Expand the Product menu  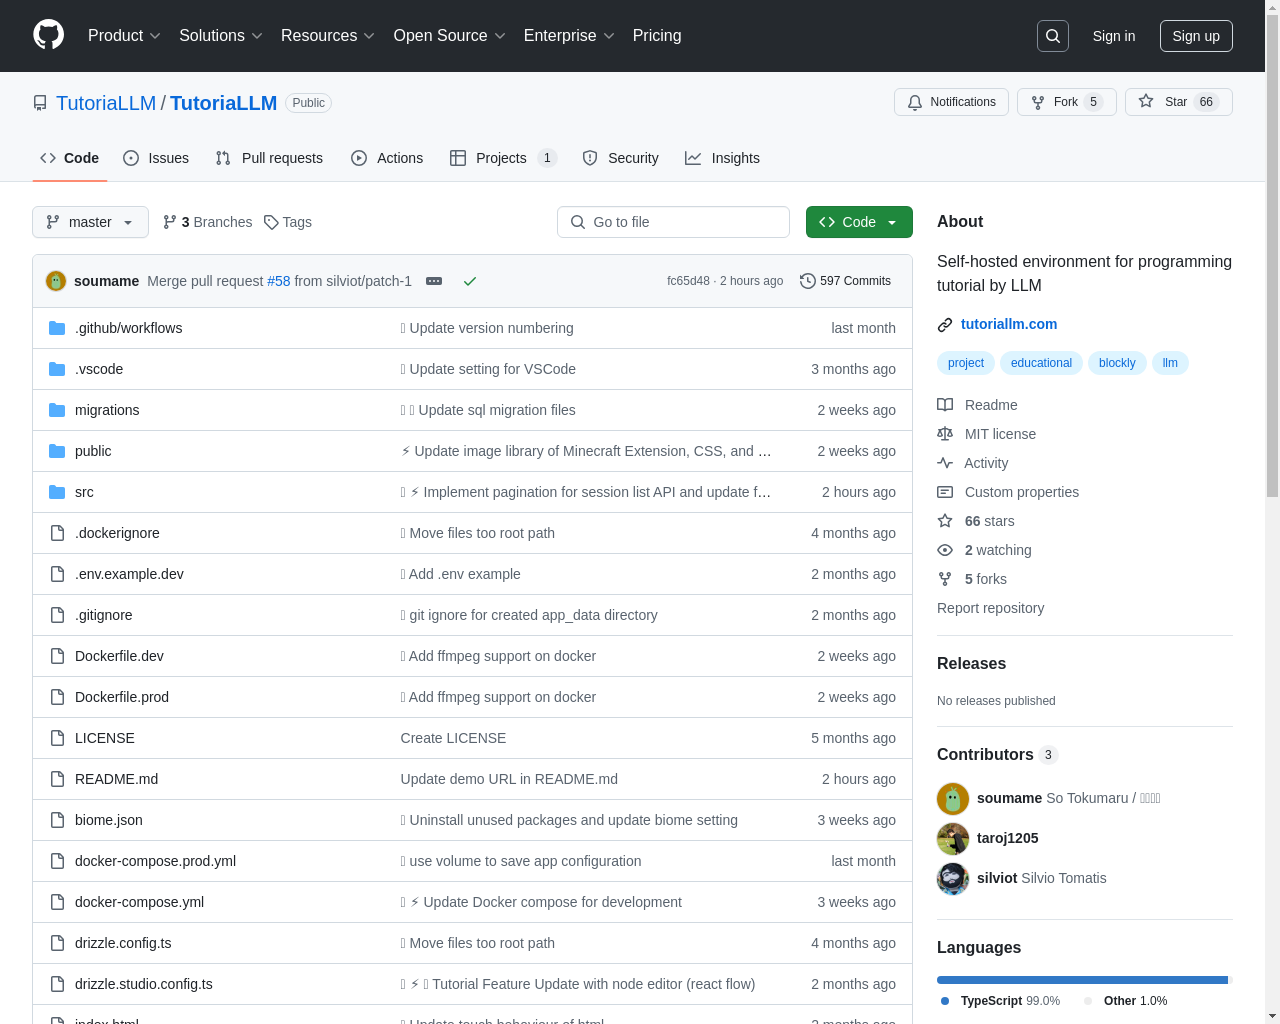pyautogui.click(x=124, y=36)
